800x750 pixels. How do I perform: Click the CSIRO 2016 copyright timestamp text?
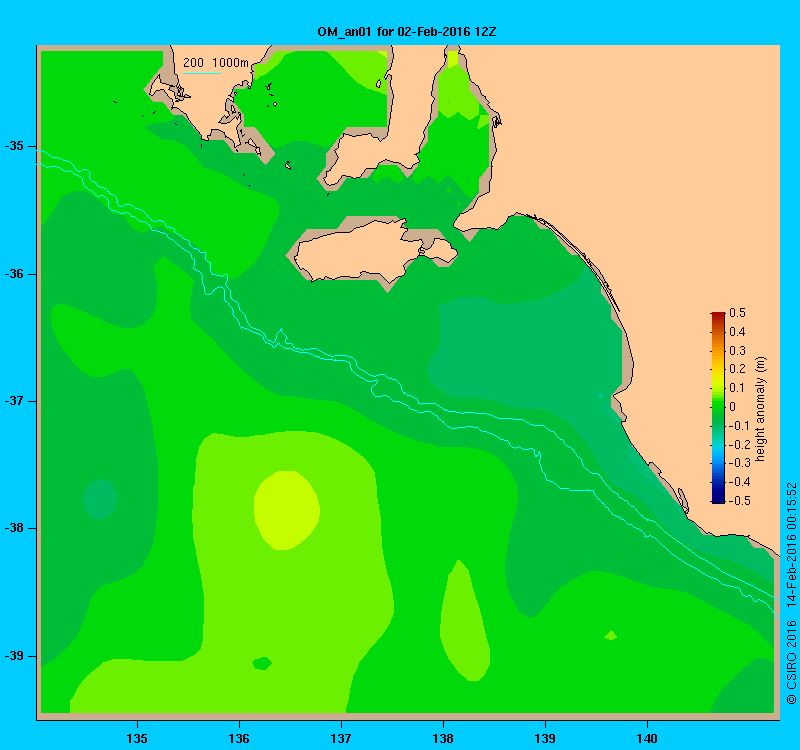click(x=791, y=593)
